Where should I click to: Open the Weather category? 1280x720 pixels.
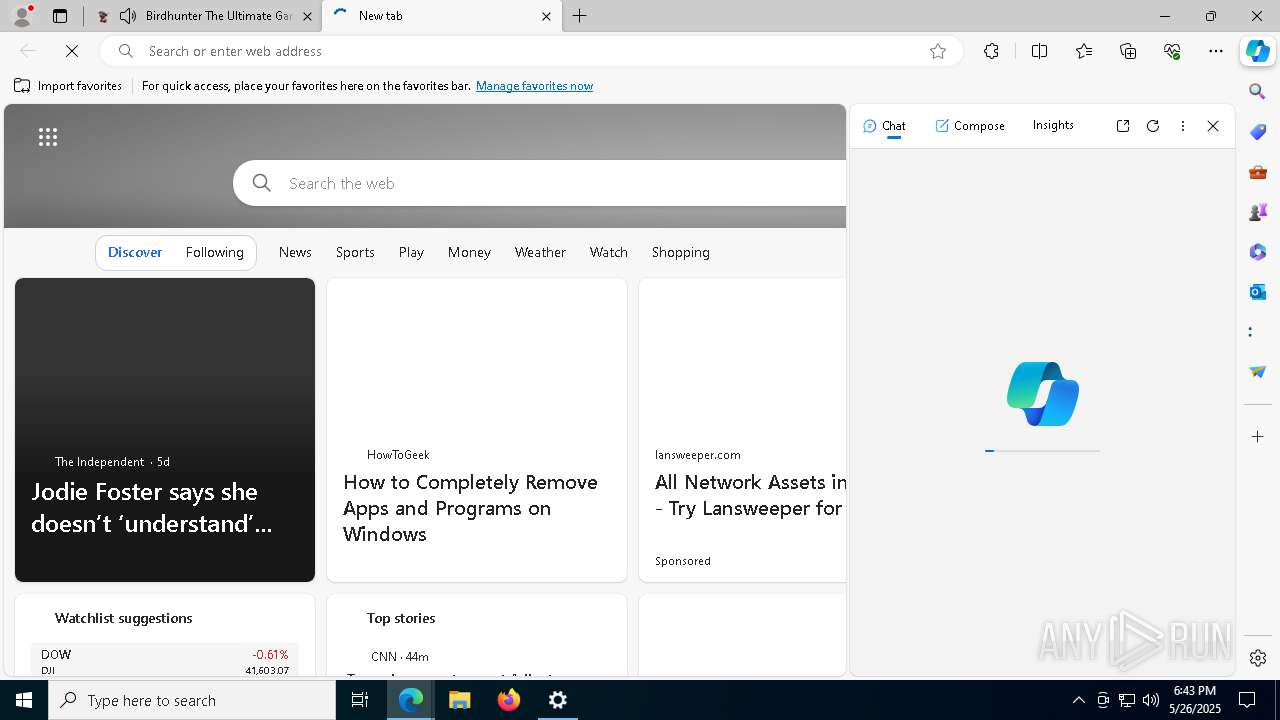pyautogui.click(x=540, y=252)
